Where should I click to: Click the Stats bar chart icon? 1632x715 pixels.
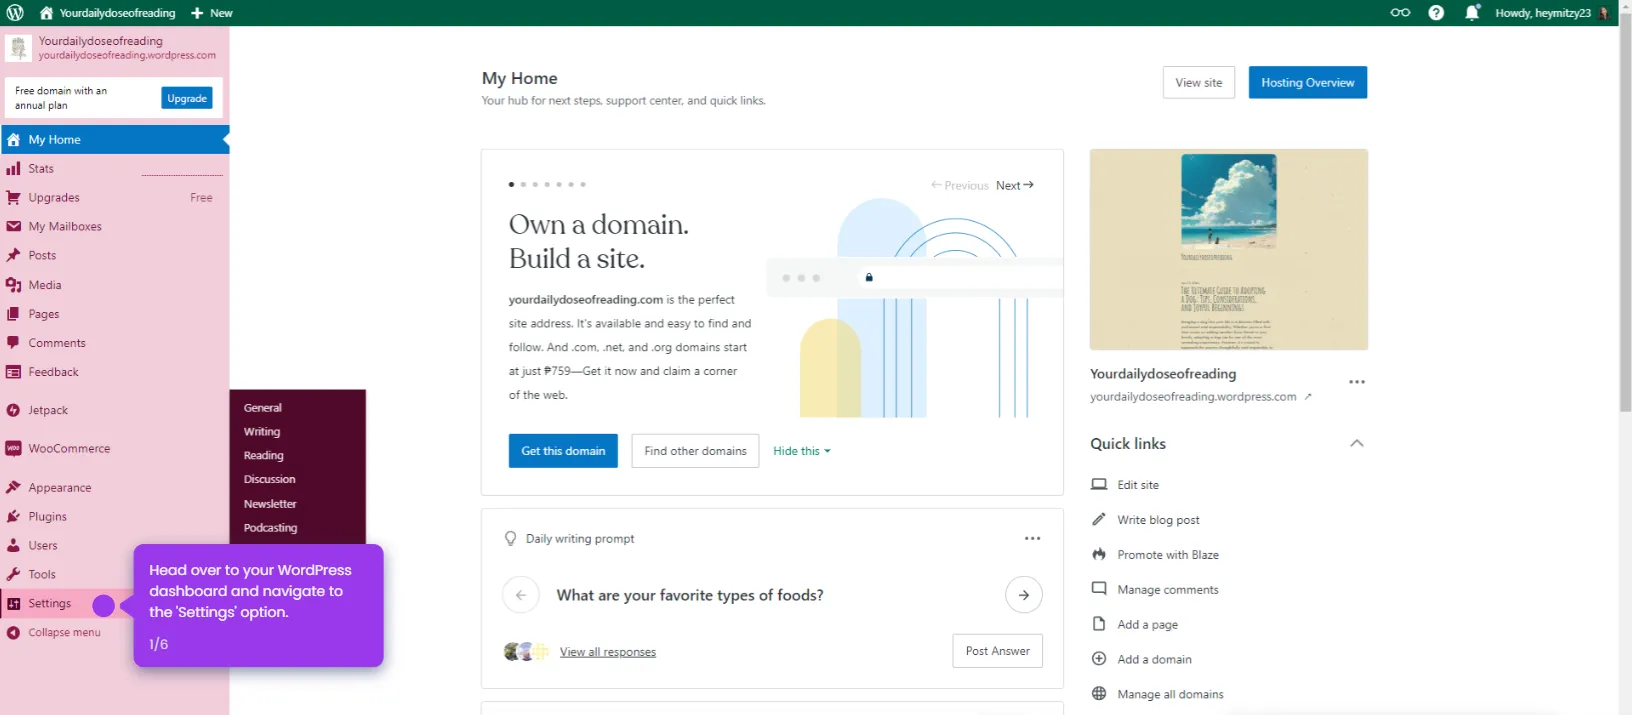13,169
